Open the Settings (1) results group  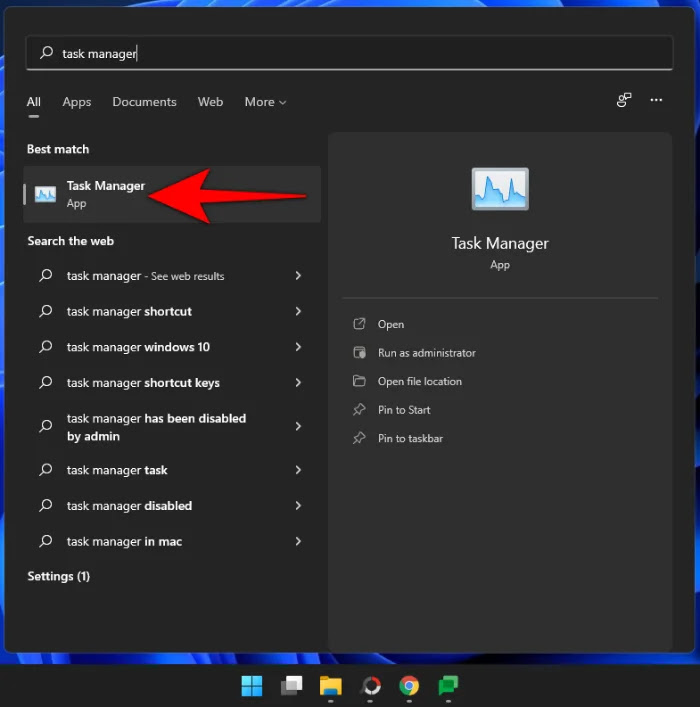pyautogui.click(x=59, y=576)
